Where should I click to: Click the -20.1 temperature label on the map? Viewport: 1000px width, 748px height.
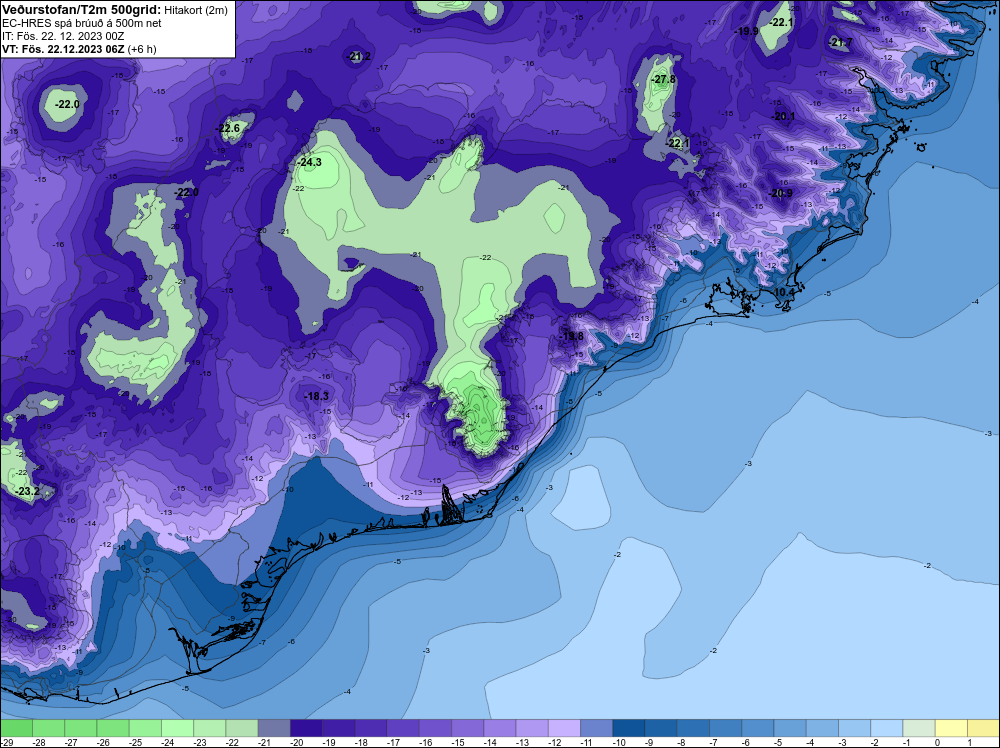click(x=784, y=117)
